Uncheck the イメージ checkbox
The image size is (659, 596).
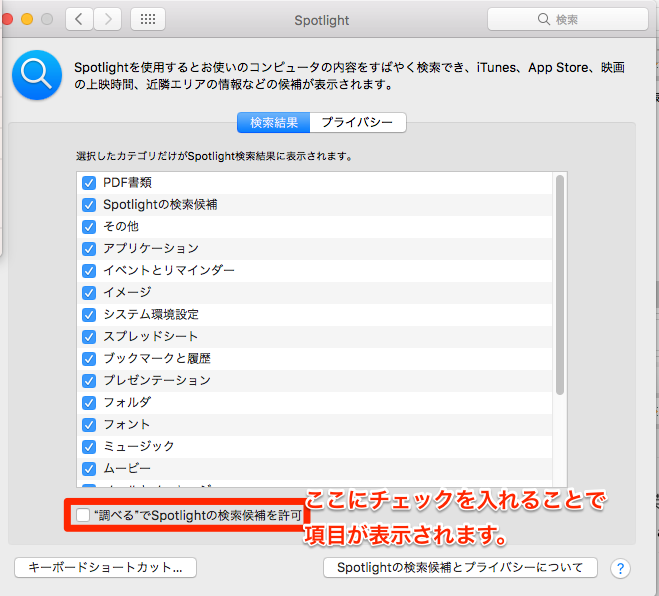(89, 293)
